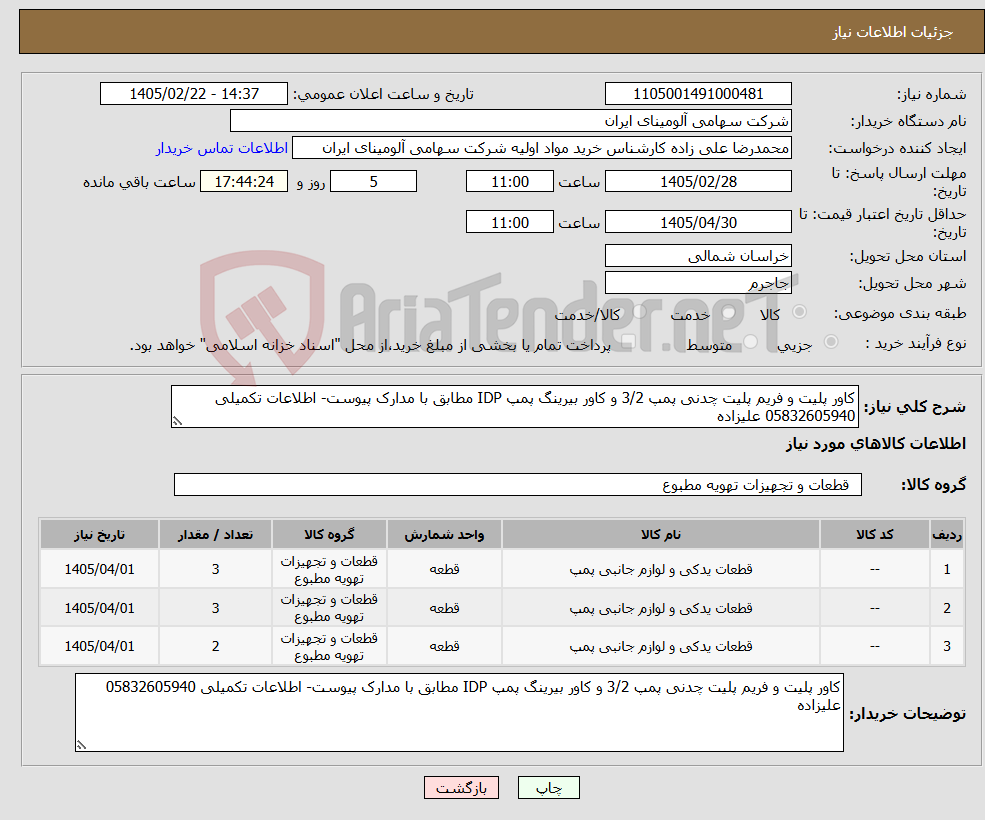
Task: Click date 1405/04/01 in row 2
Action: coord(99,608)
